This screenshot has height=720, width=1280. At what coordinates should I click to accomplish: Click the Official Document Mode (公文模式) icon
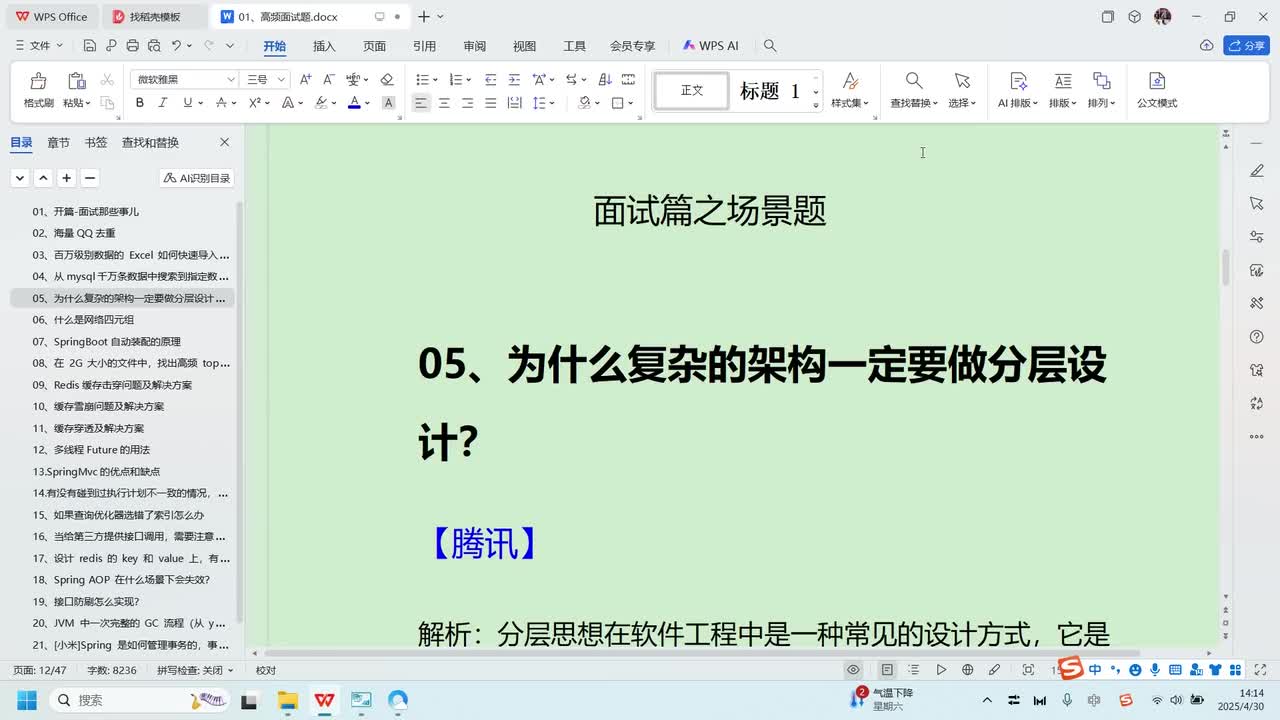click(1157, 81)
